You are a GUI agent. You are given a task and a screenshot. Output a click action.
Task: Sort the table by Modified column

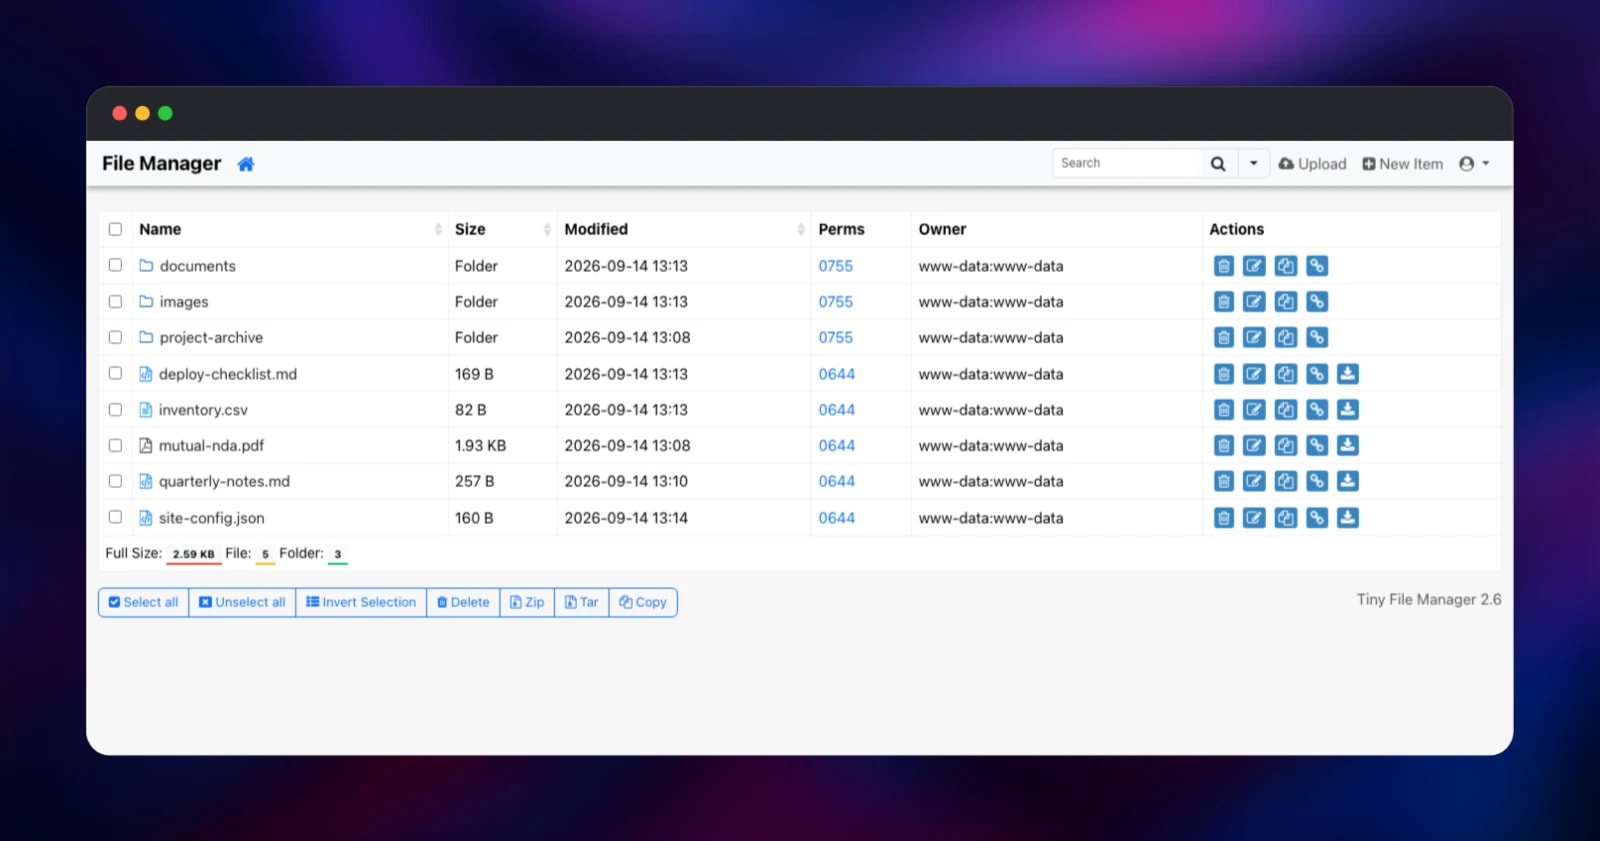pos(683,229)
